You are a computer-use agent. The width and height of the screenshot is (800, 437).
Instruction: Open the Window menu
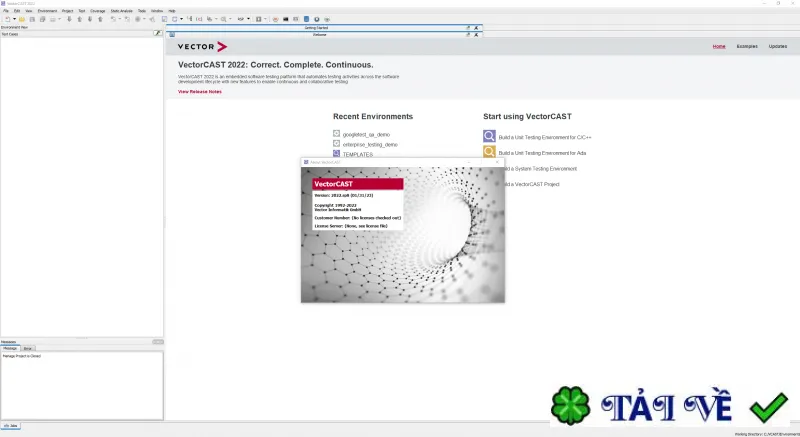[x=157, y=11]
